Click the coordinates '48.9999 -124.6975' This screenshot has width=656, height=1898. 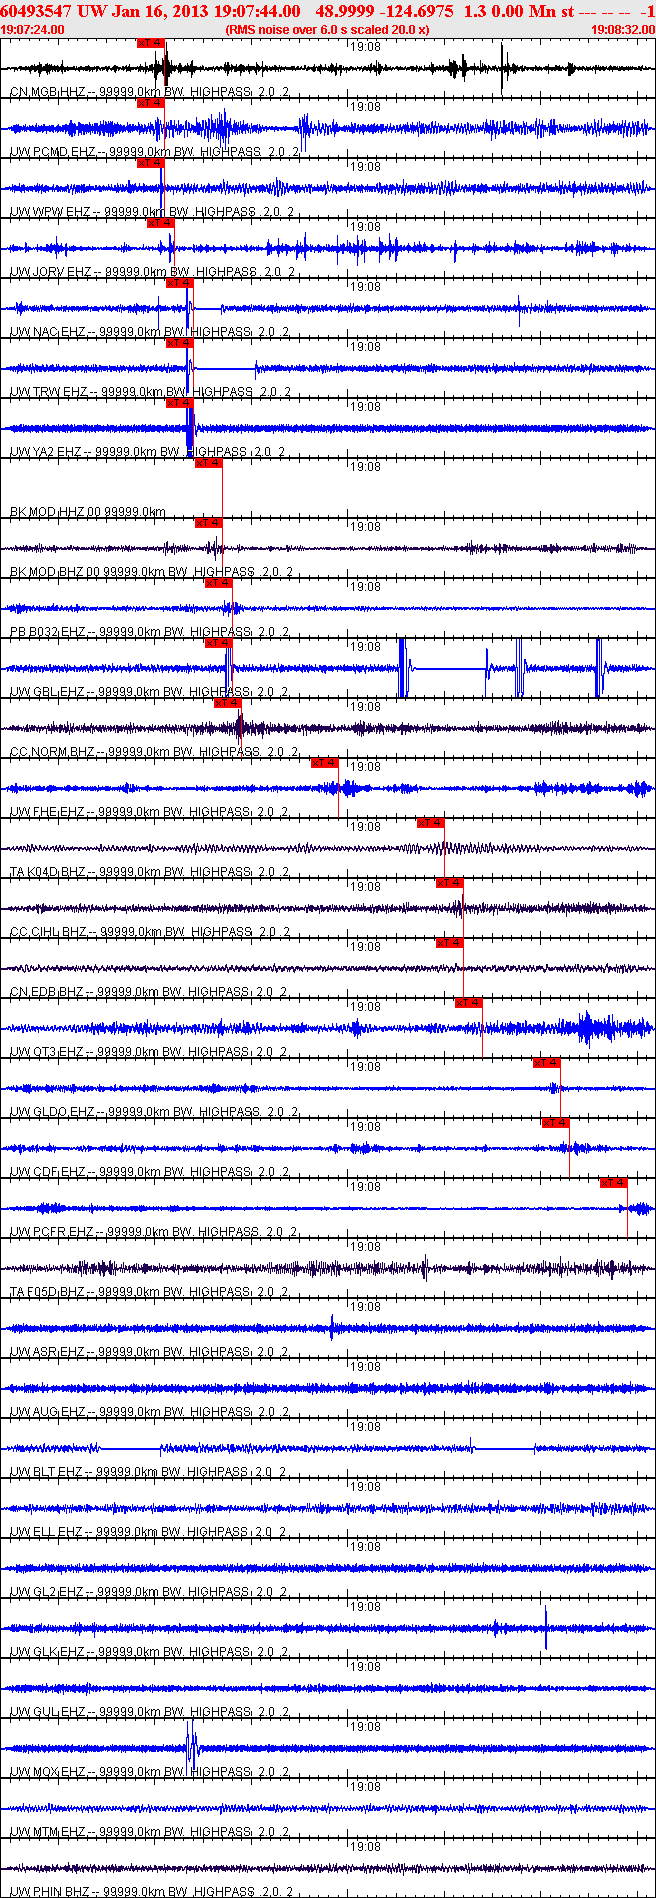[383, 11]
